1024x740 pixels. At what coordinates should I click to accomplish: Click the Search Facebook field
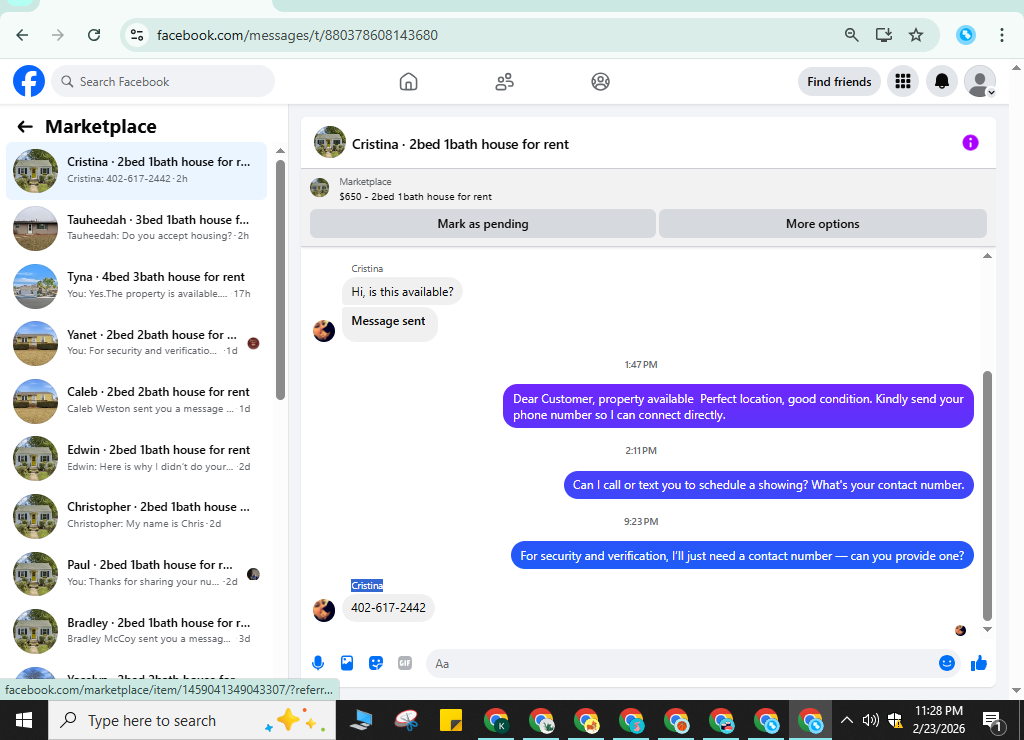pyautogui.click(x=163, y=82)
